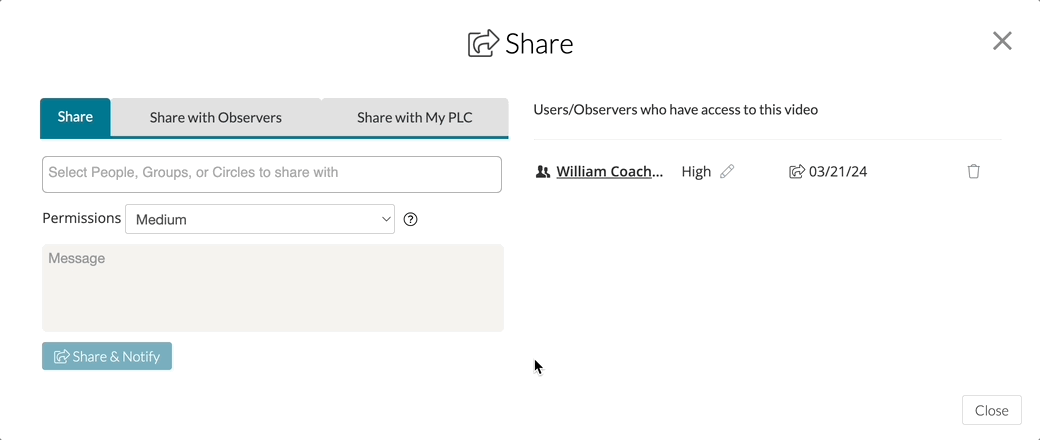
Task: Click the group icon beside William Coach
Action: (x=543, y=172)
